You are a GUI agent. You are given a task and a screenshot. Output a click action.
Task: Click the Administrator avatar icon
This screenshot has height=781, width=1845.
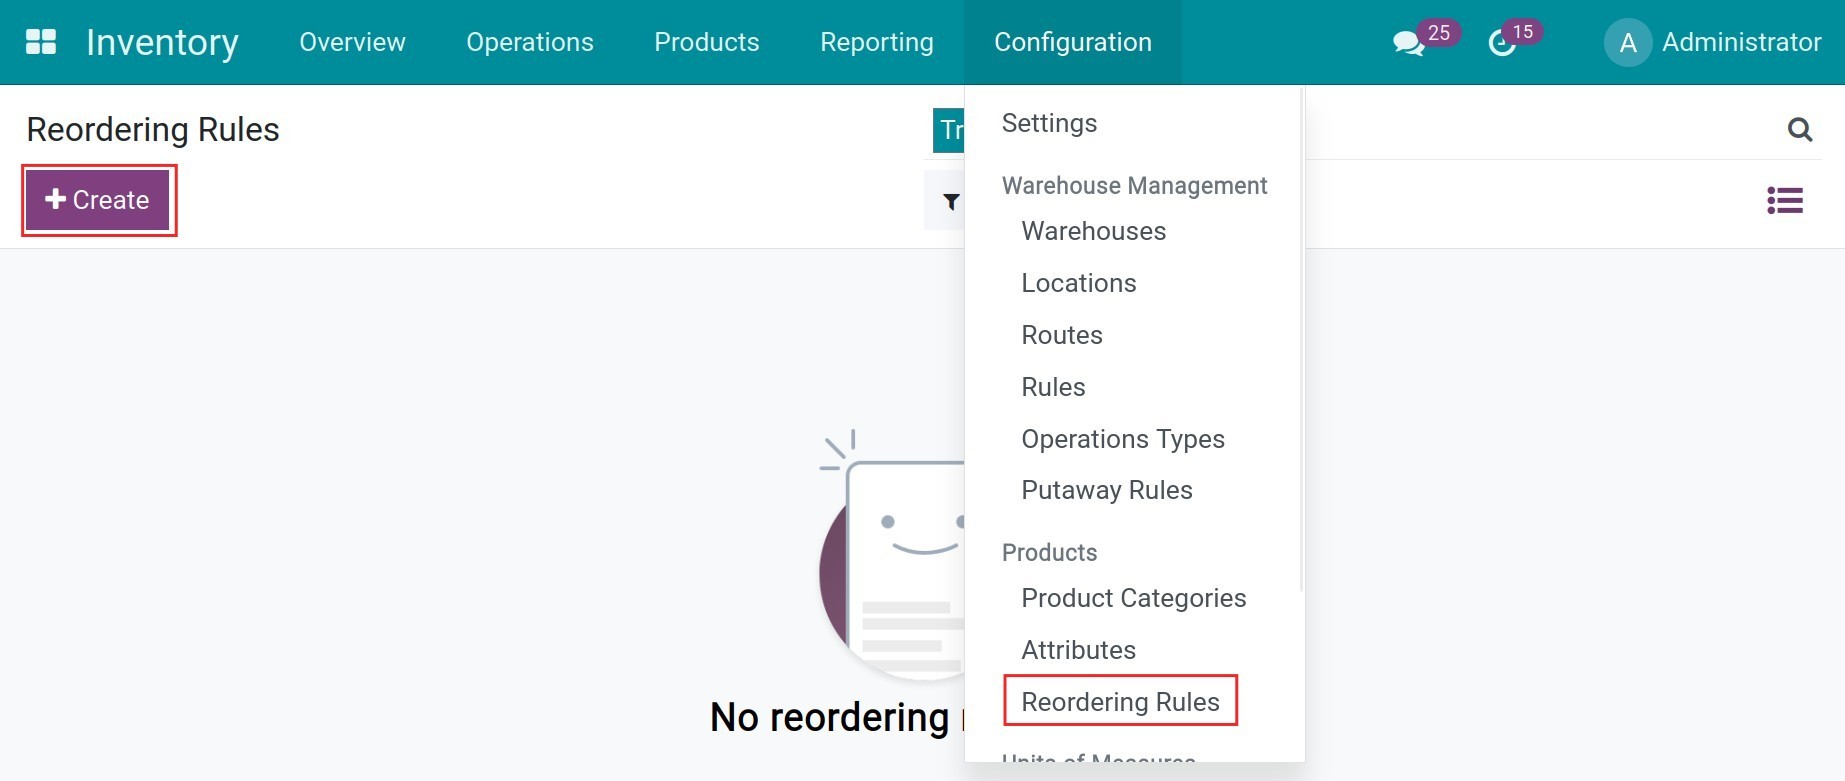(1627, 43)
